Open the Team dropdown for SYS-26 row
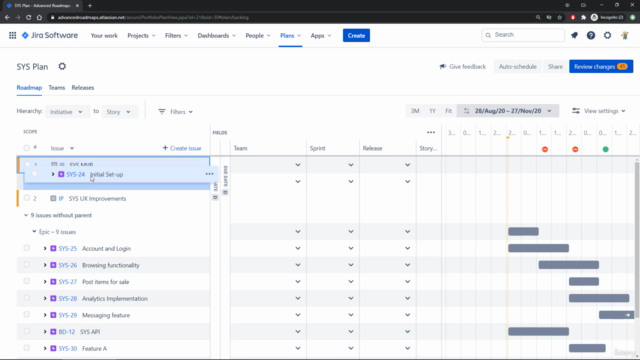 tap(298, 265)
